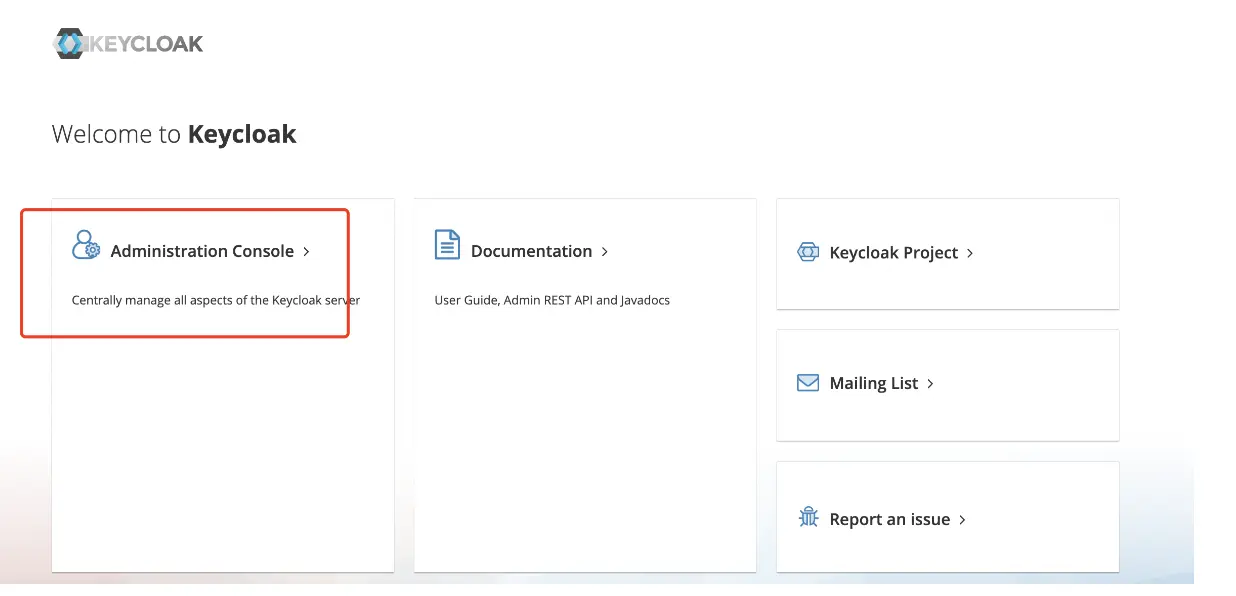Click the chevron beside Mailing List
1236x596 pixels.
tap(930, 384)
